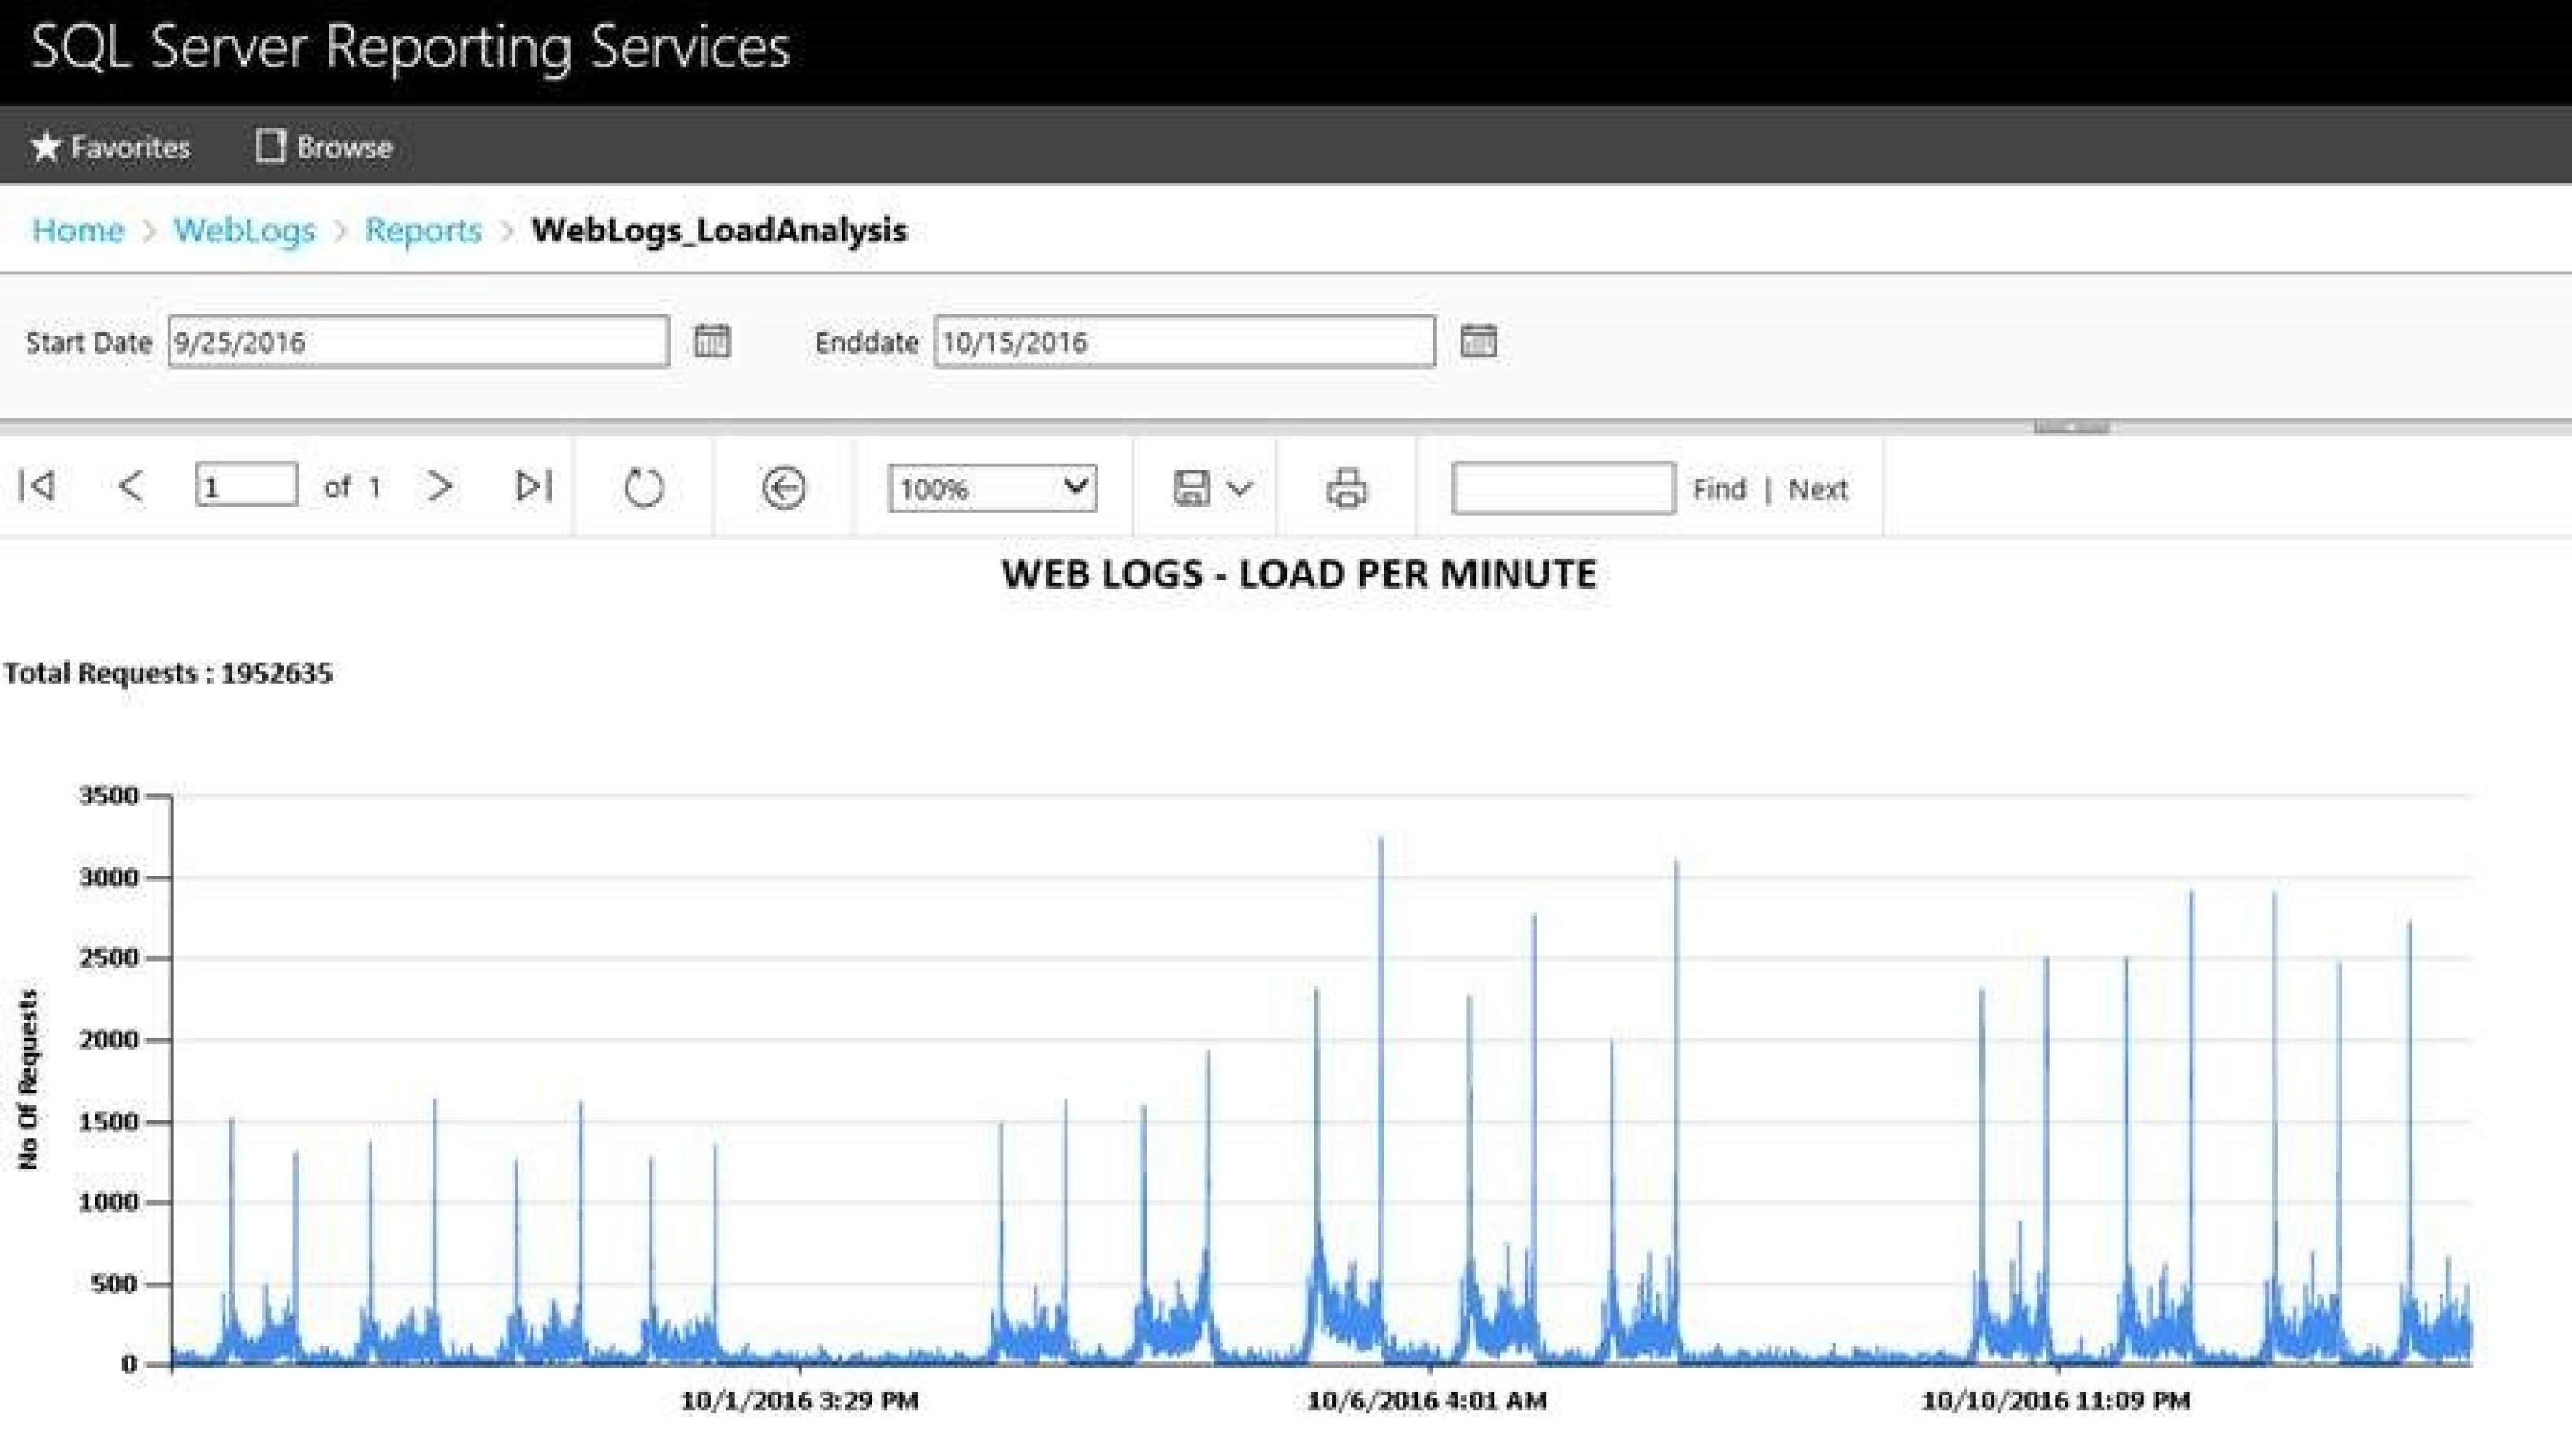This screenshot has height=1456, width=2572.
Task: Navigate to Home breadcrumb link
Action: tap(78, 230)
